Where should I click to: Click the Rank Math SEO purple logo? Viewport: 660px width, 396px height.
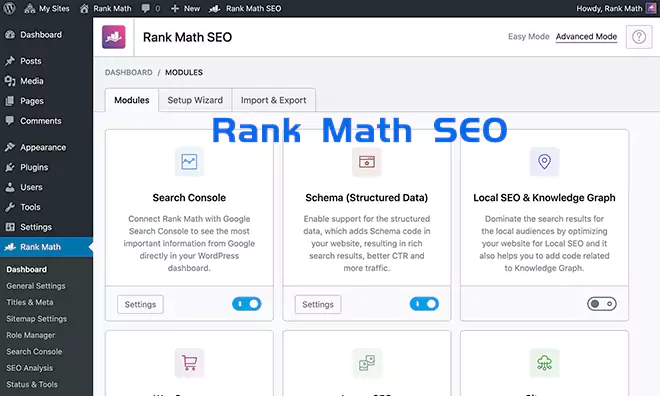coord(114,37)
